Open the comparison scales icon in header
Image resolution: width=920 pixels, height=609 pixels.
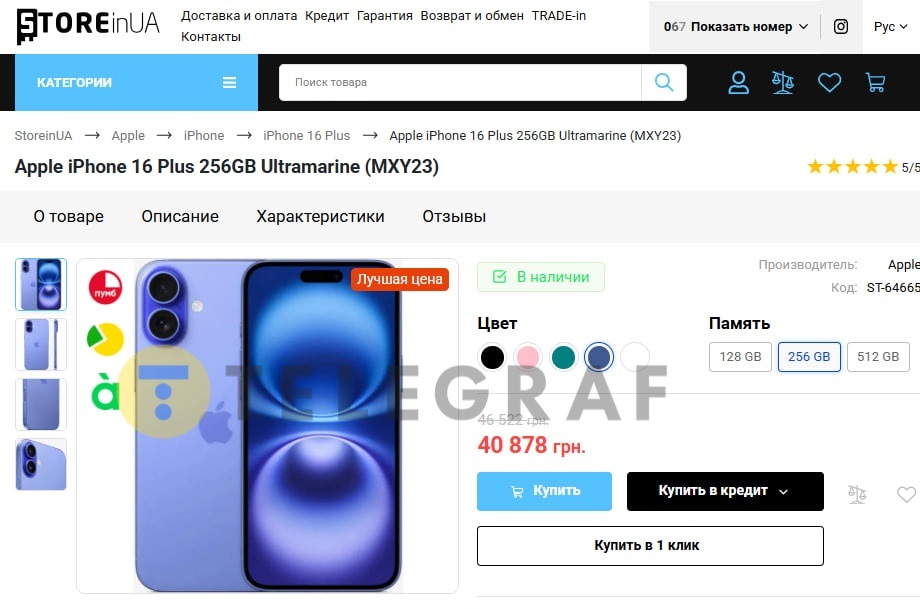click(x=783, y=83)
